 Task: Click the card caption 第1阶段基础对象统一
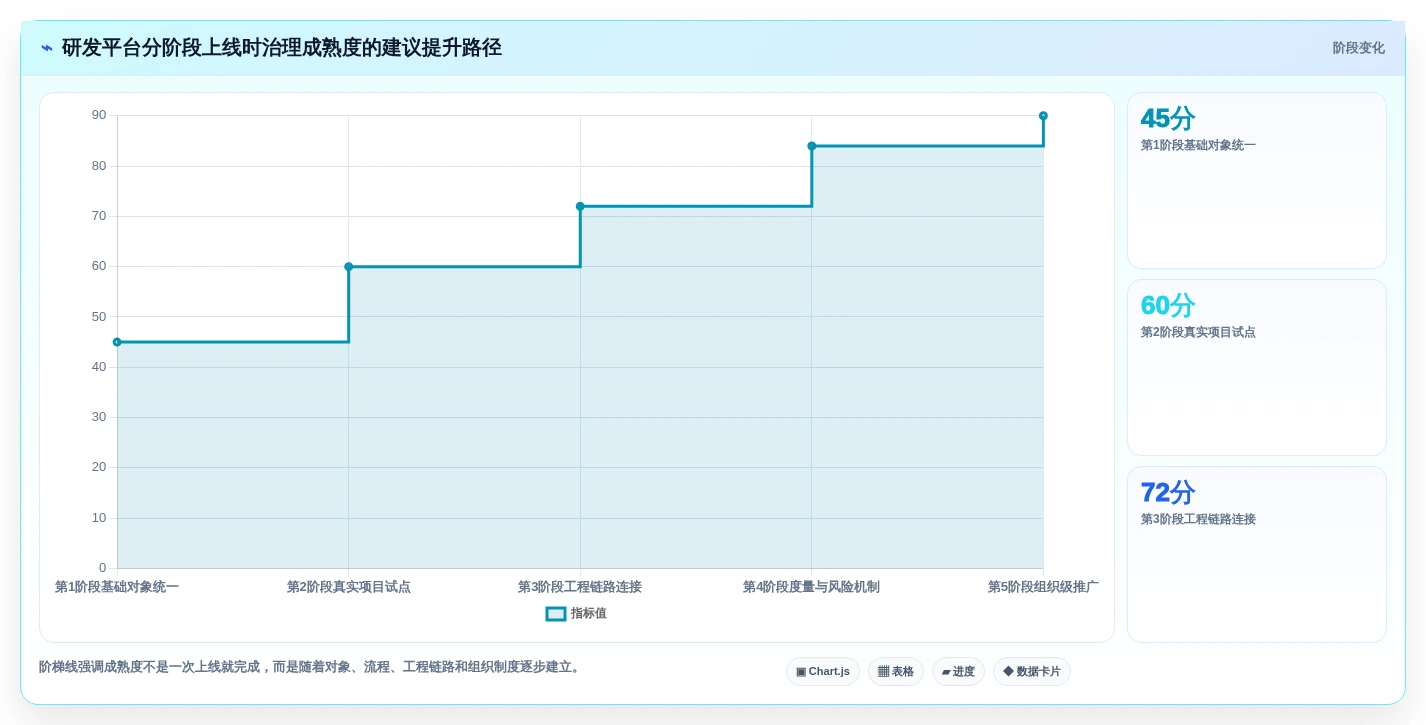coord(1198,145)
